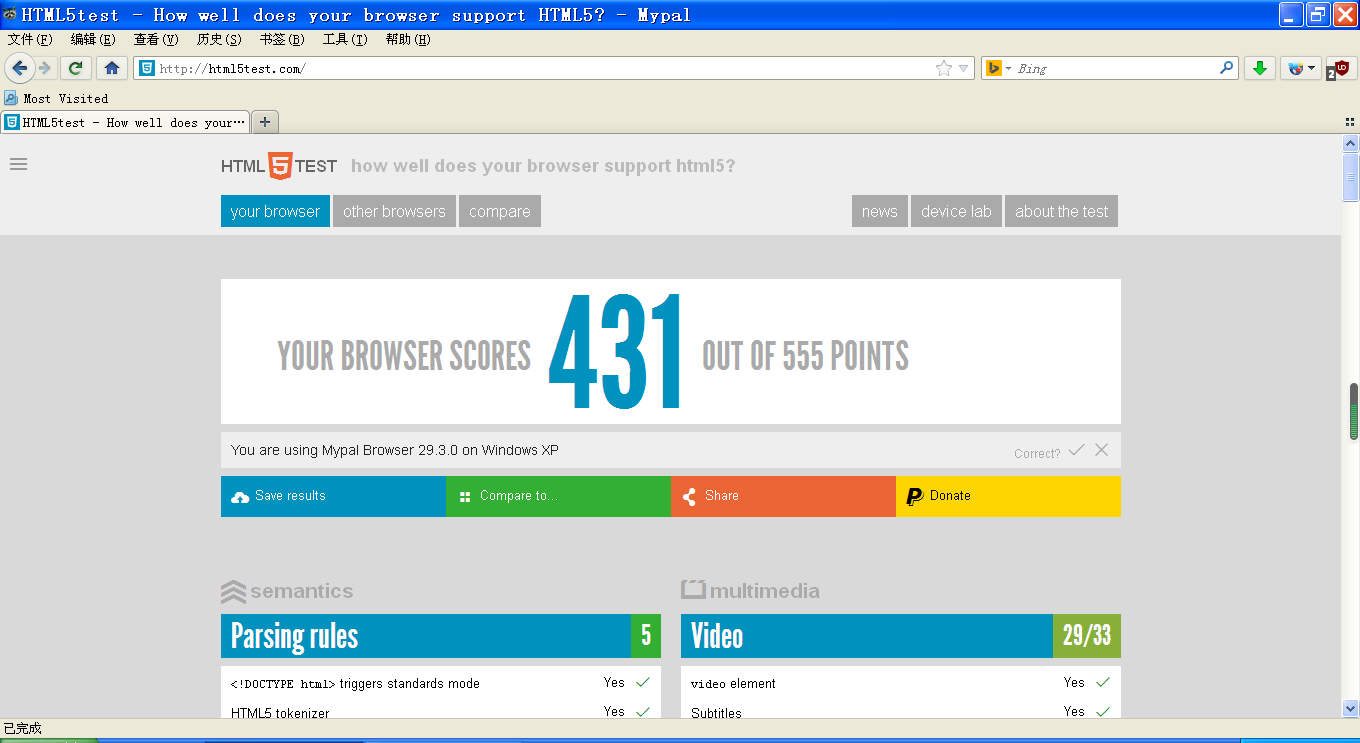1360x743 pixels.
Task: Click the orange Share button
Action: (x=783, y=496)
